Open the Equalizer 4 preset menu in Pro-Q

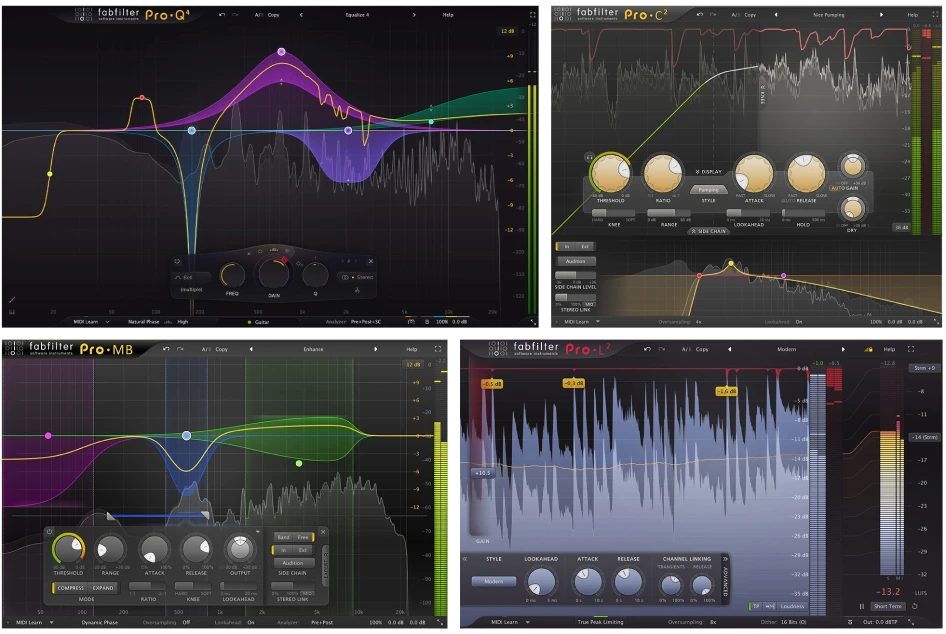coord(360,13)
